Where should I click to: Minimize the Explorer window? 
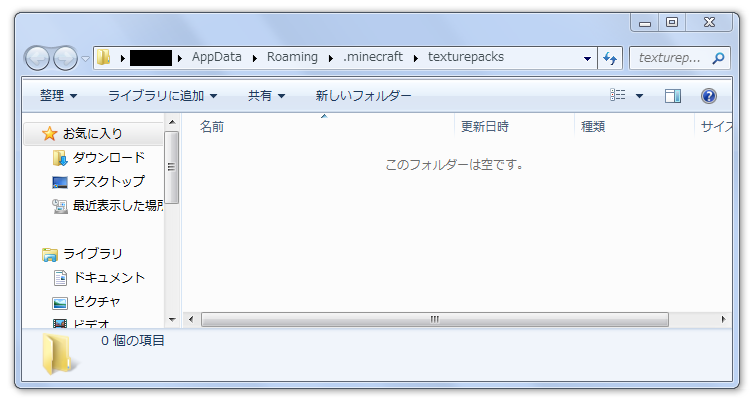[x=644, y=23]
